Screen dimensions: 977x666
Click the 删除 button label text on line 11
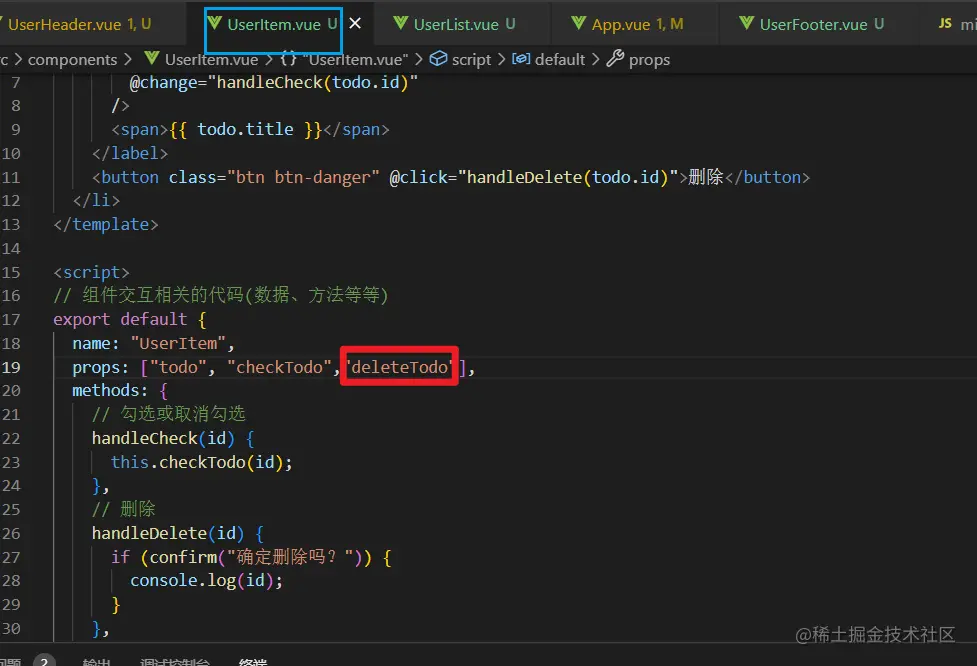pos(705,177)
